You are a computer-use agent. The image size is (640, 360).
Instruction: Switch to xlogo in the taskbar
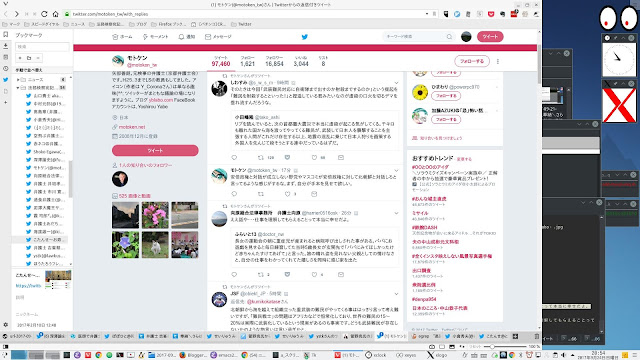[x=437, y=355]
